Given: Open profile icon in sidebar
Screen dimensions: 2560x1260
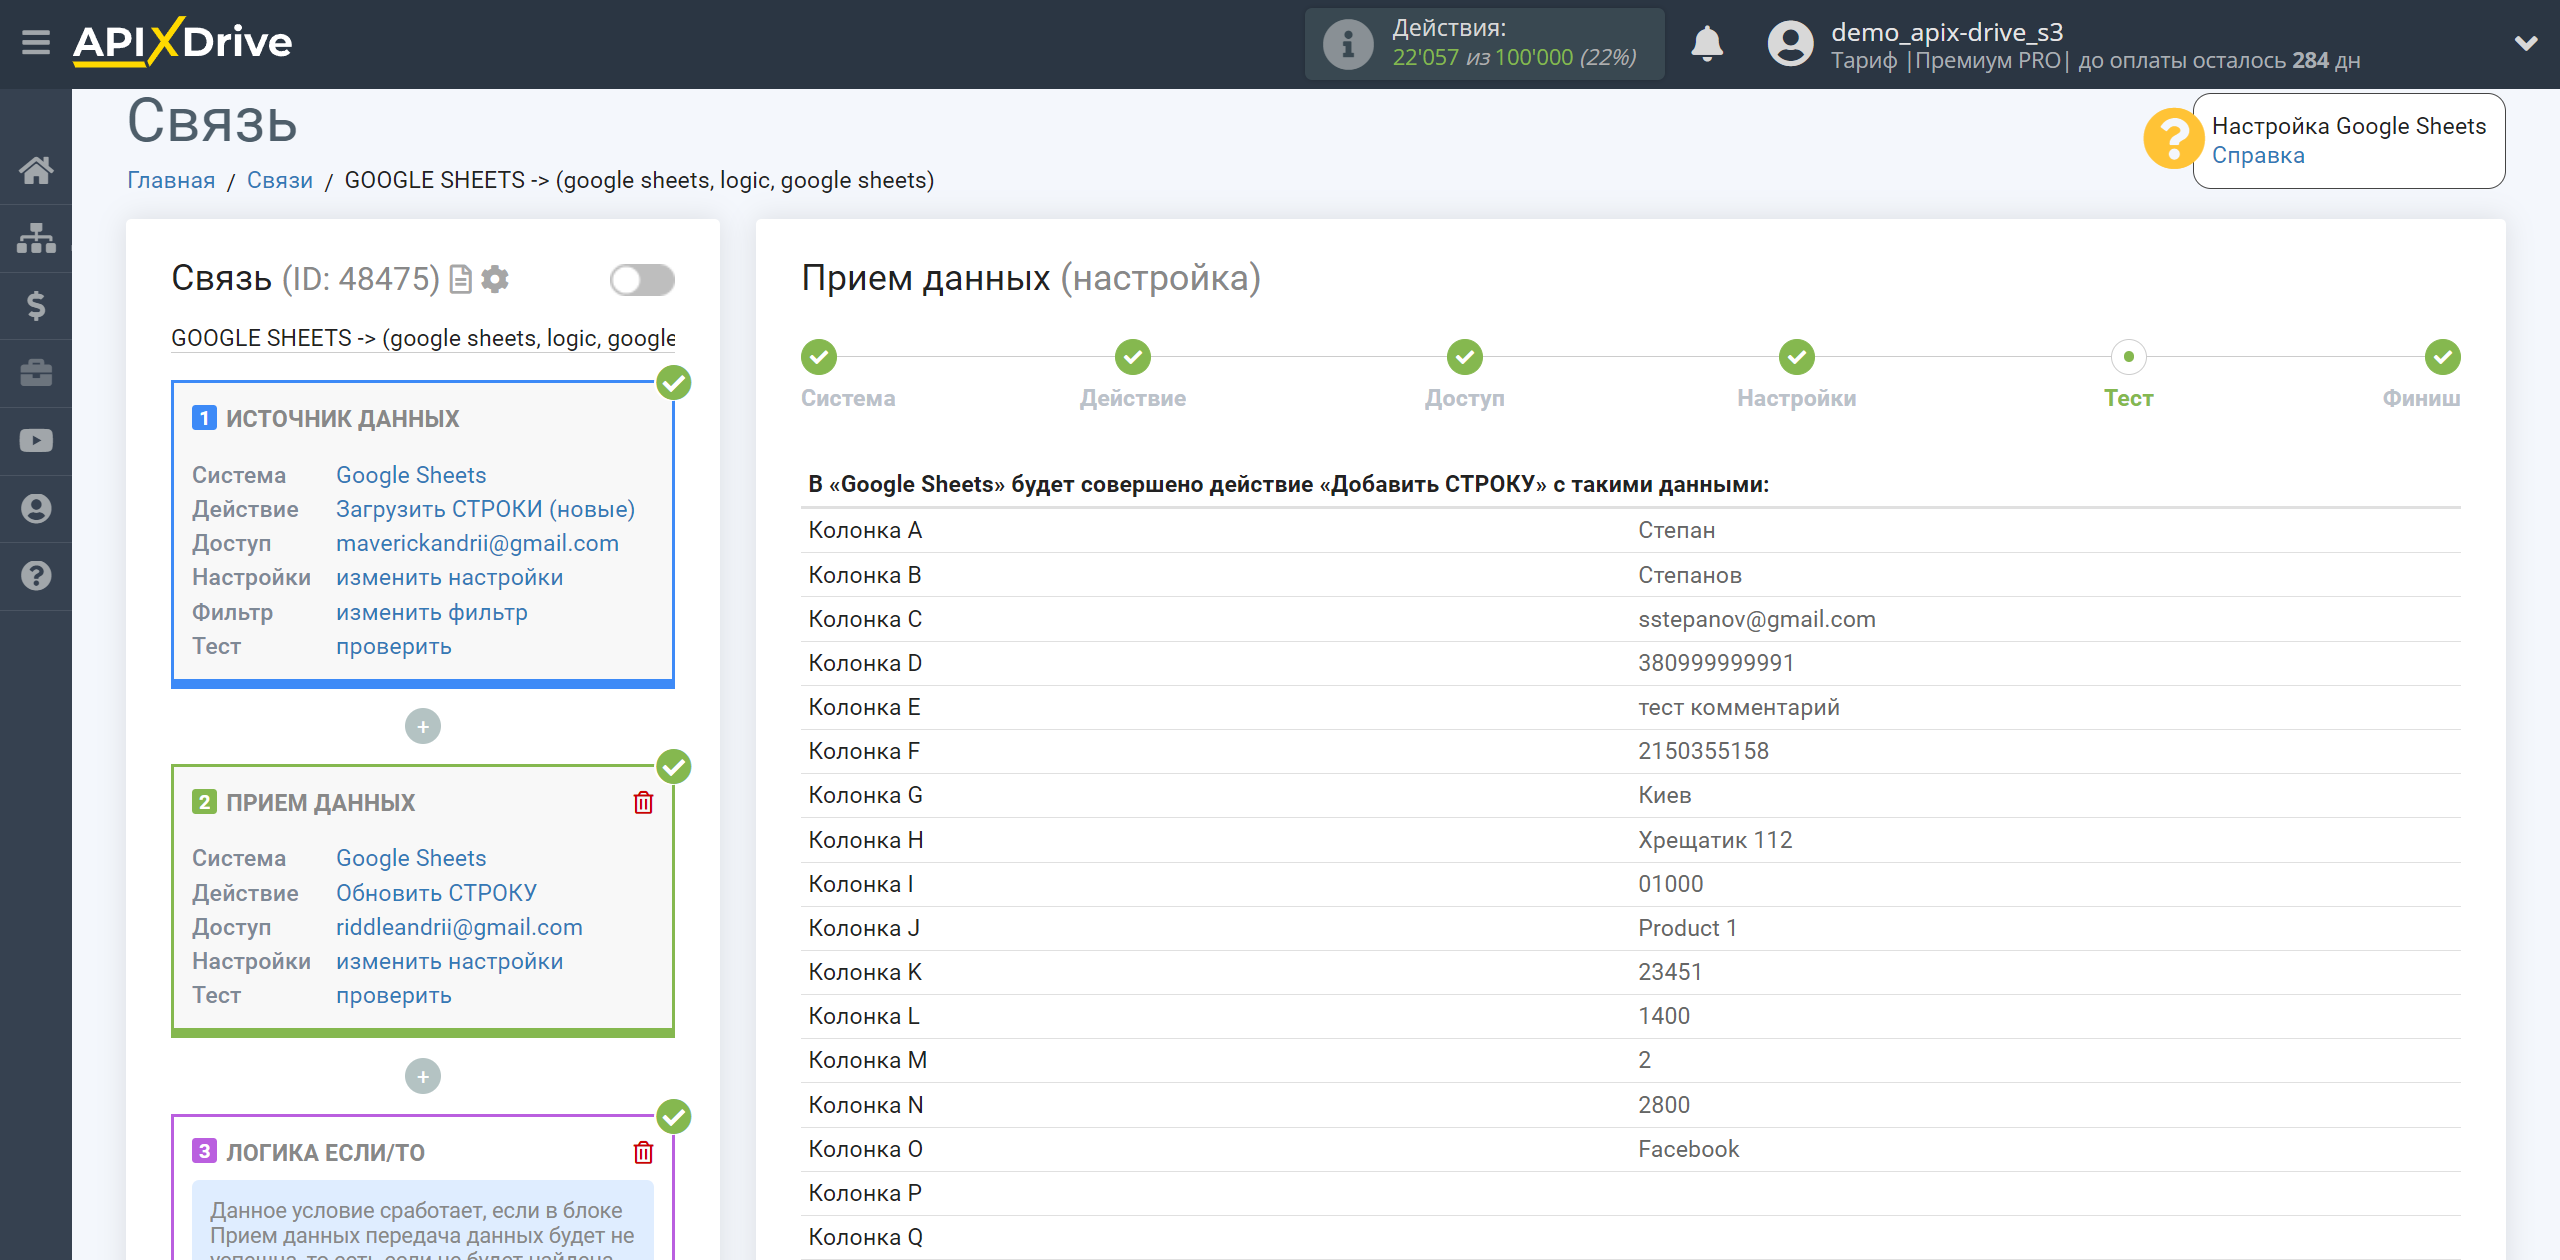Looking at the screenshot, I should tap(36, 509).
